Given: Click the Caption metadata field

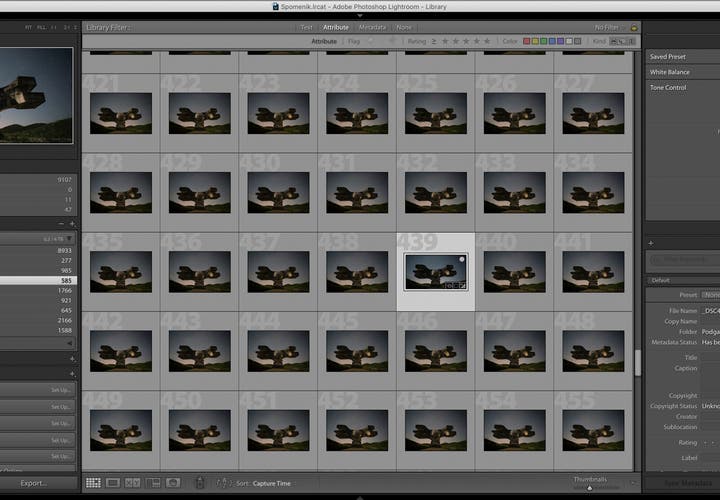Looking at the screenshot, I should (710, 376).
